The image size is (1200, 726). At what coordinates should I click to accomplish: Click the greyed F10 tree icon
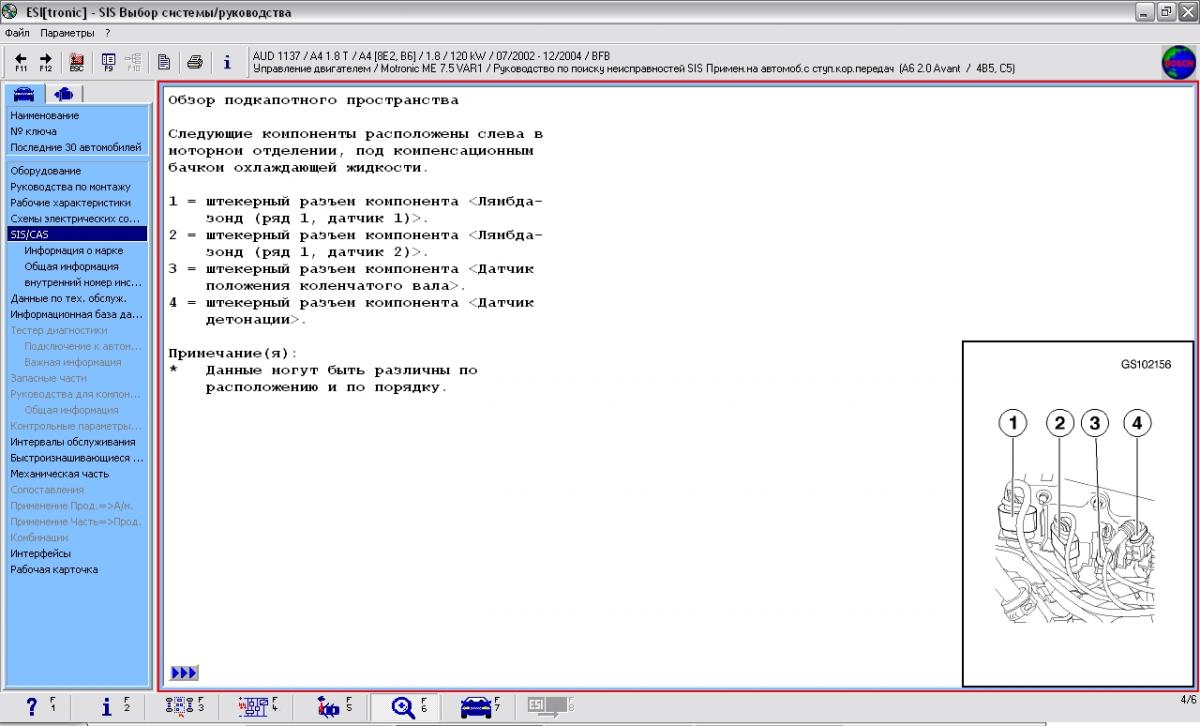point(134,62)
